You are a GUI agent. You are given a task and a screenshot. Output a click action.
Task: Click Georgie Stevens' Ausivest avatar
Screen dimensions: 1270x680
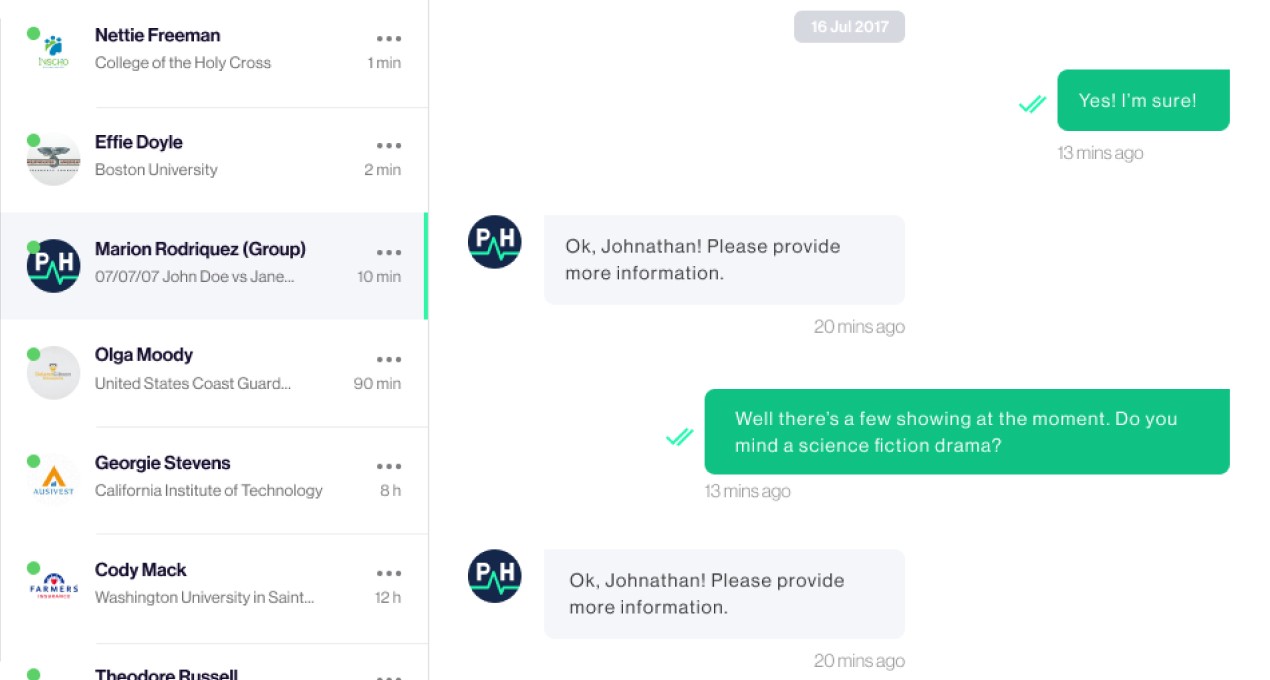(53, 480)
